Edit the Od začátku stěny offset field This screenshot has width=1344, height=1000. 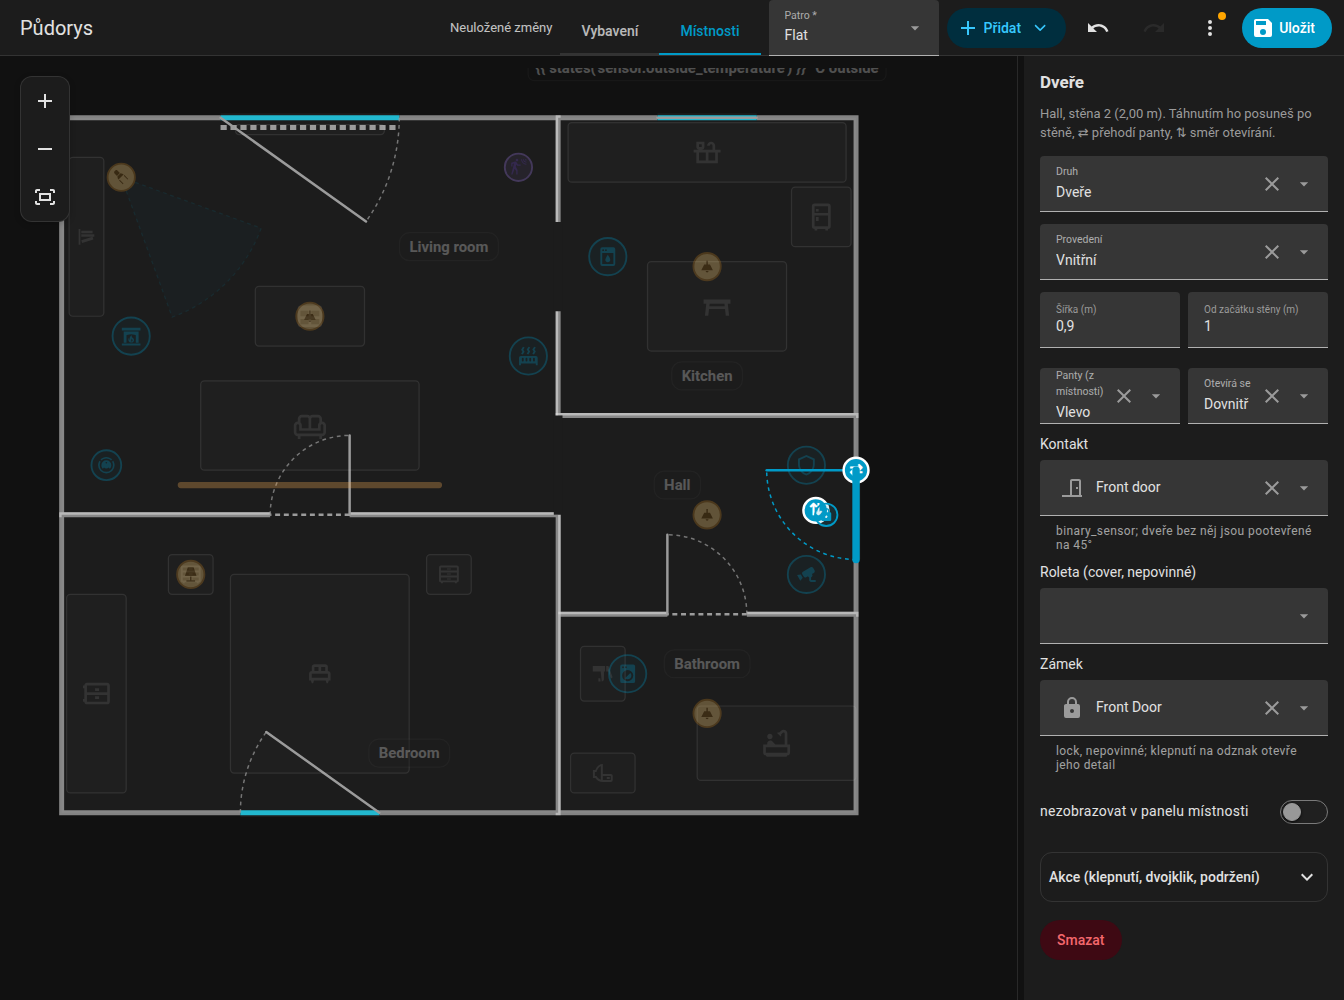click(1258, 320)
